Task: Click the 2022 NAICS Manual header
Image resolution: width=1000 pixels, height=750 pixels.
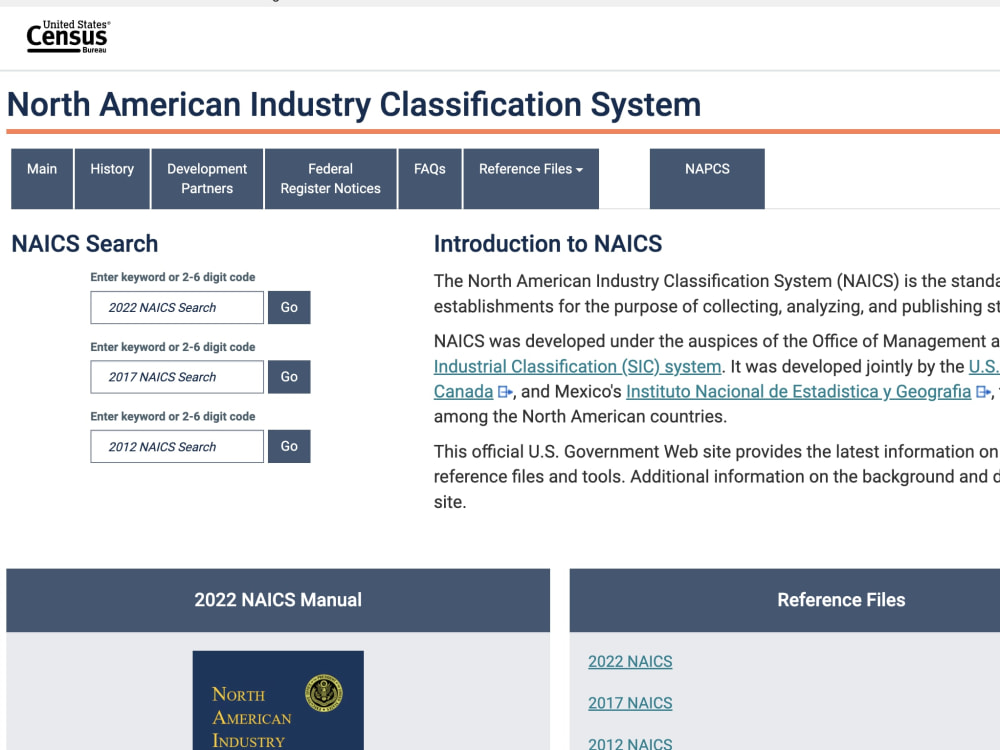Action: coord(278,600)
